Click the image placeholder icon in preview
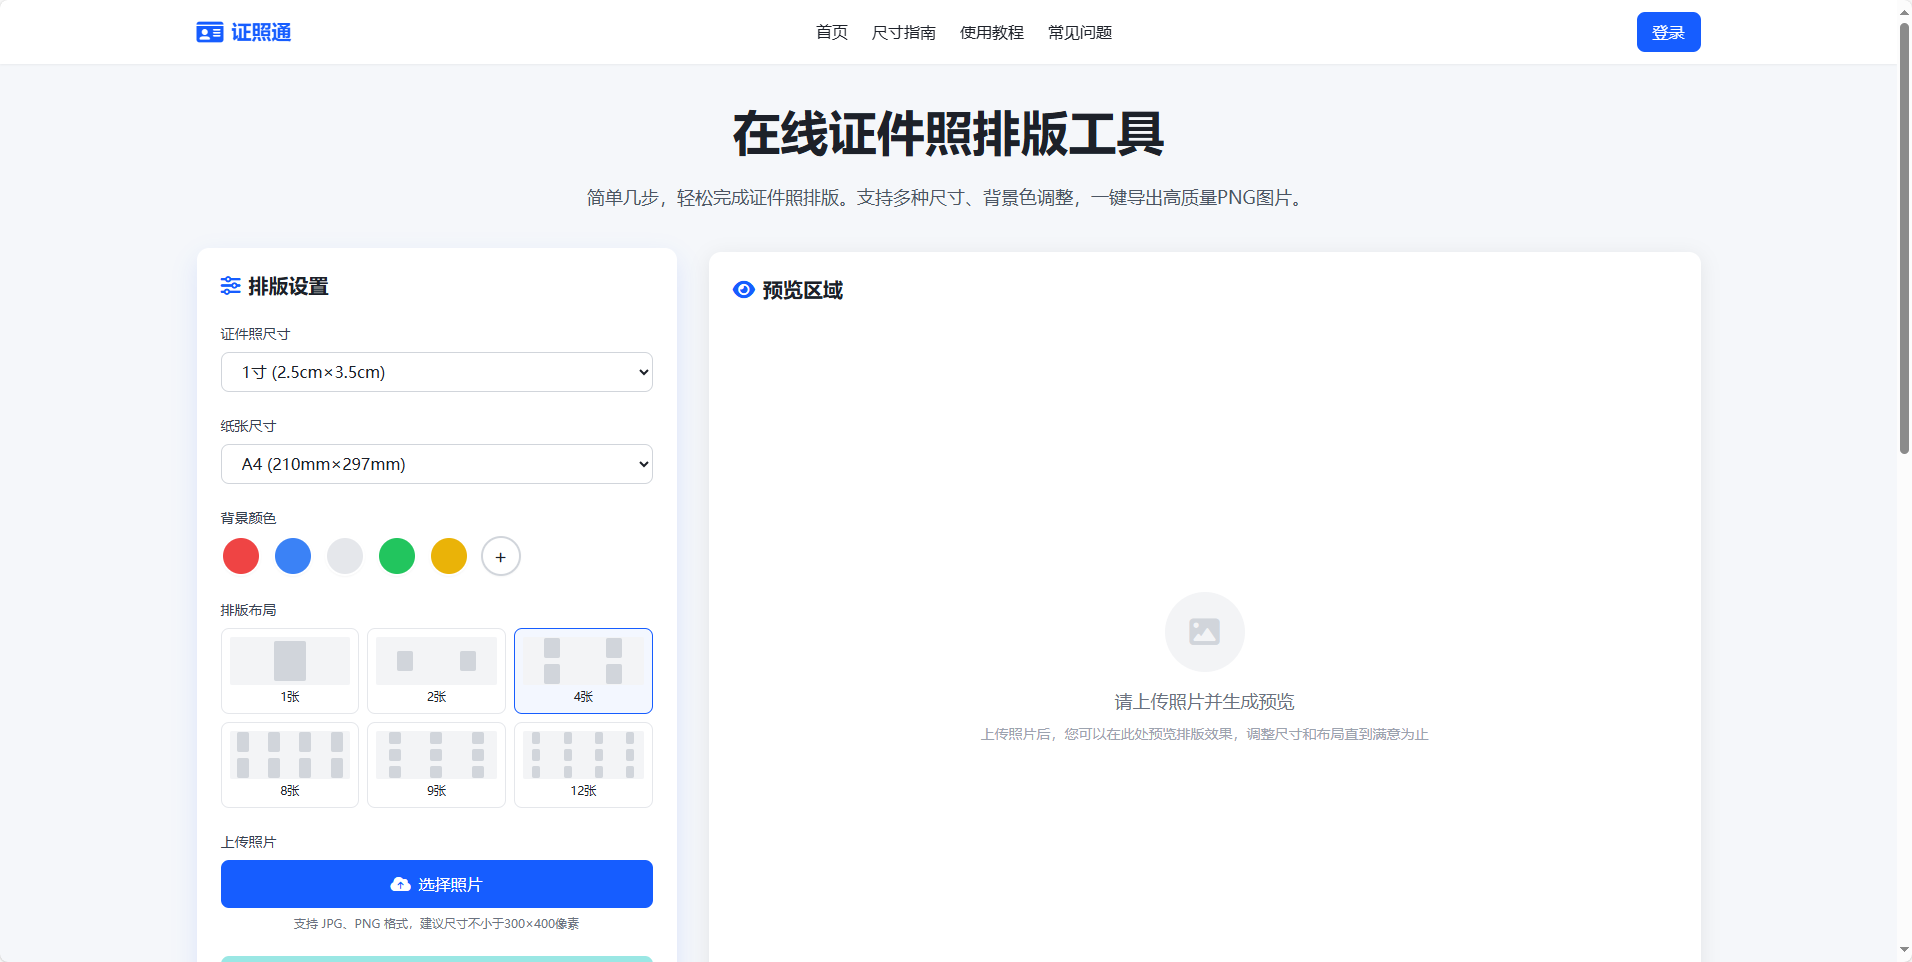 pyautogui.click(x=1204, y=632)
